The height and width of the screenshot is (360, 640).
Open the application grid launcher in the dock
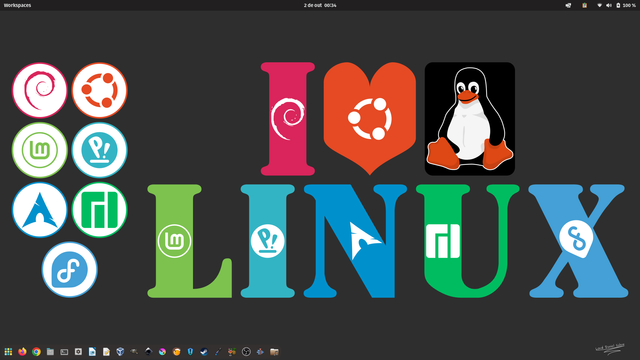click(8, 351)
